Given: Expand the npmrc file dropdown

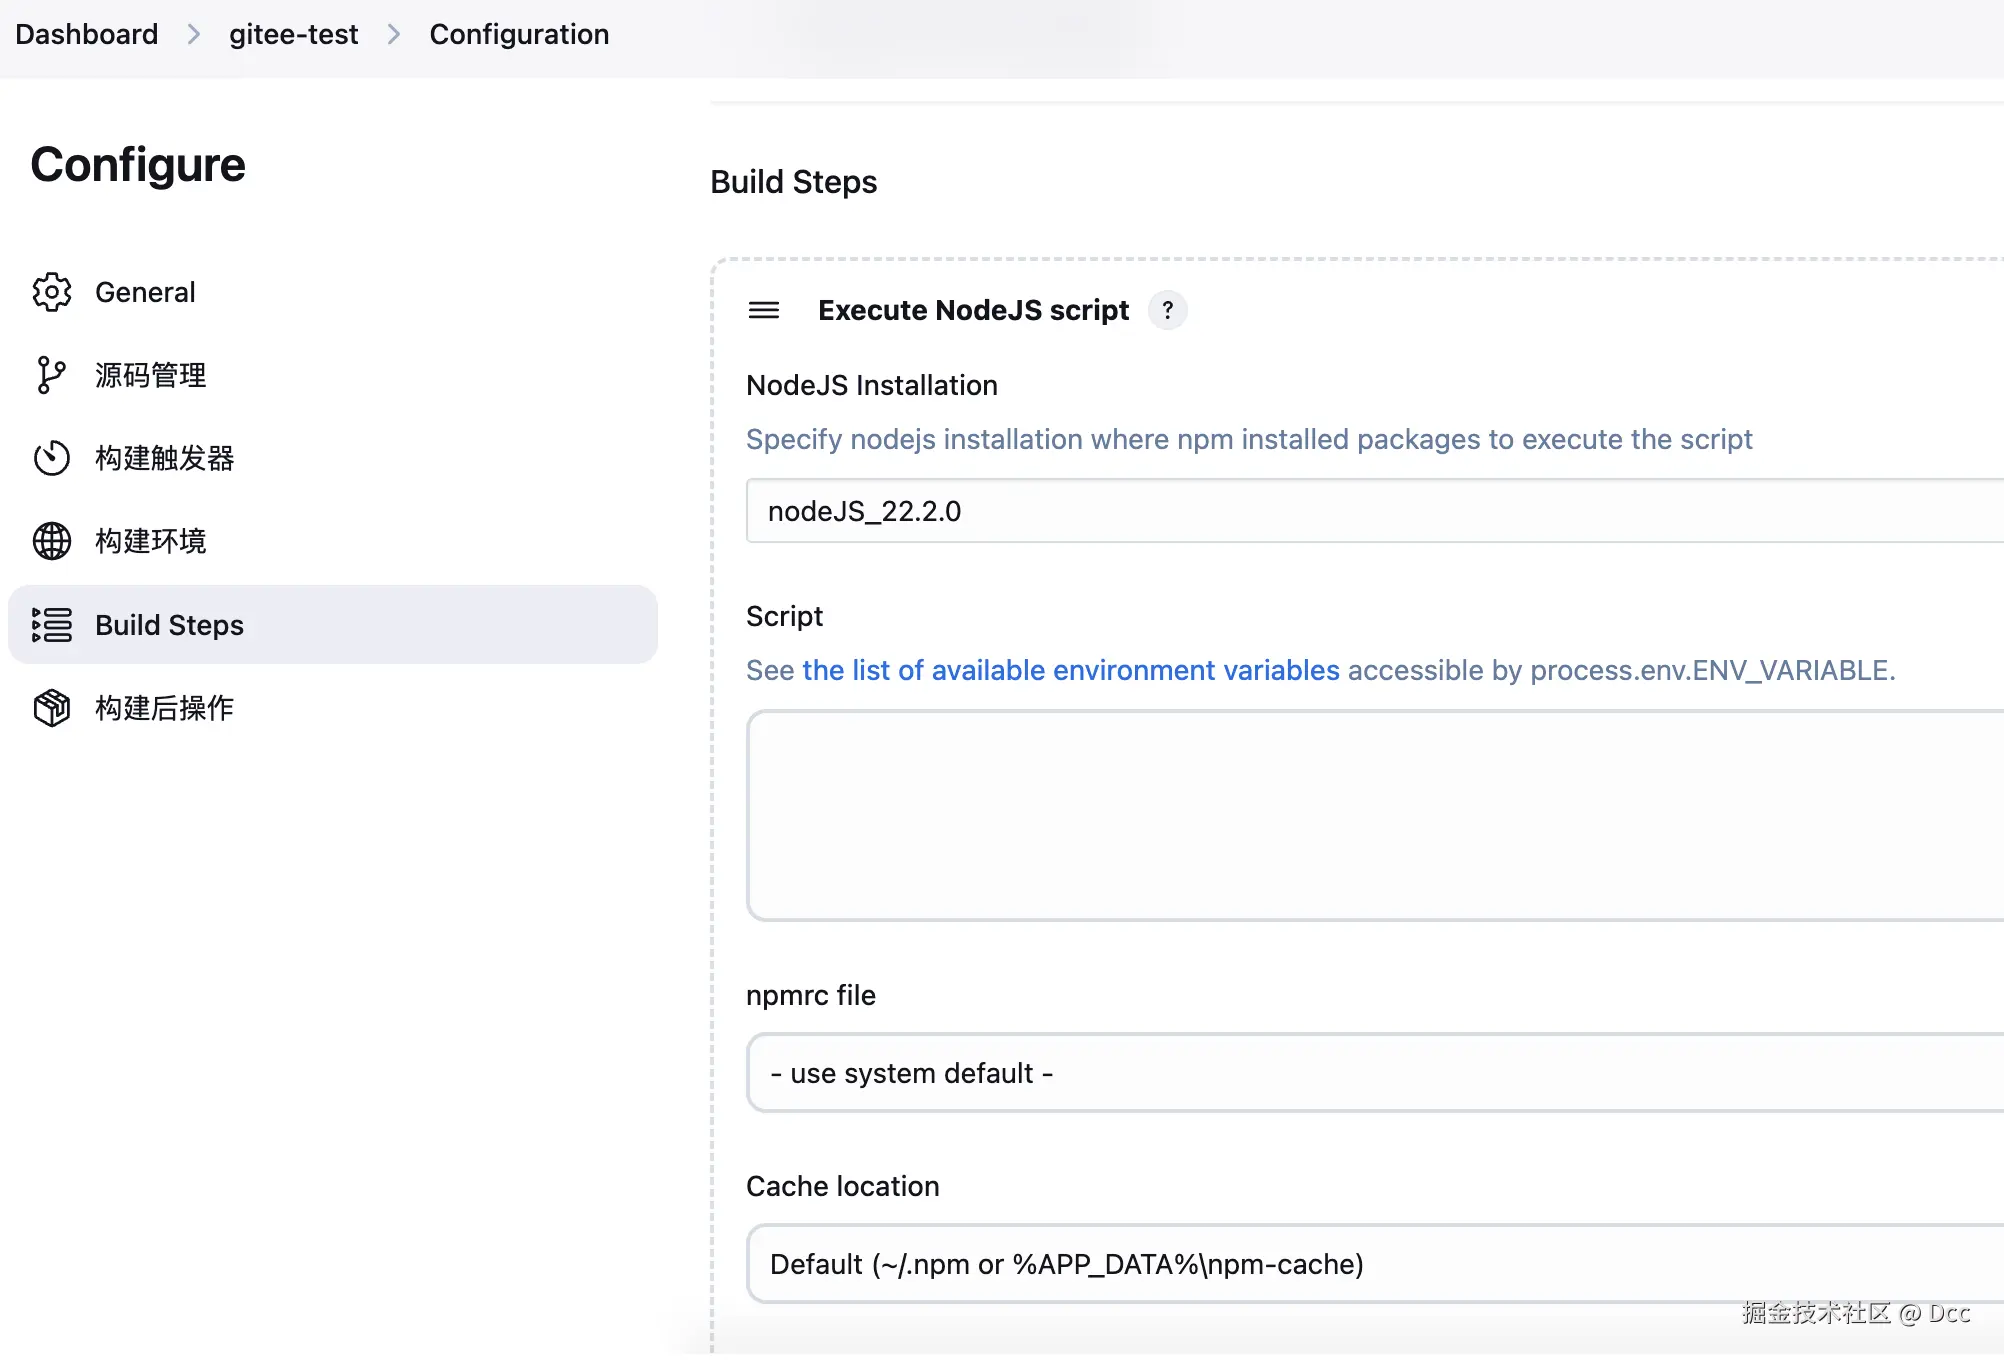Looking at the screenshot, I should (1370, 1073).
